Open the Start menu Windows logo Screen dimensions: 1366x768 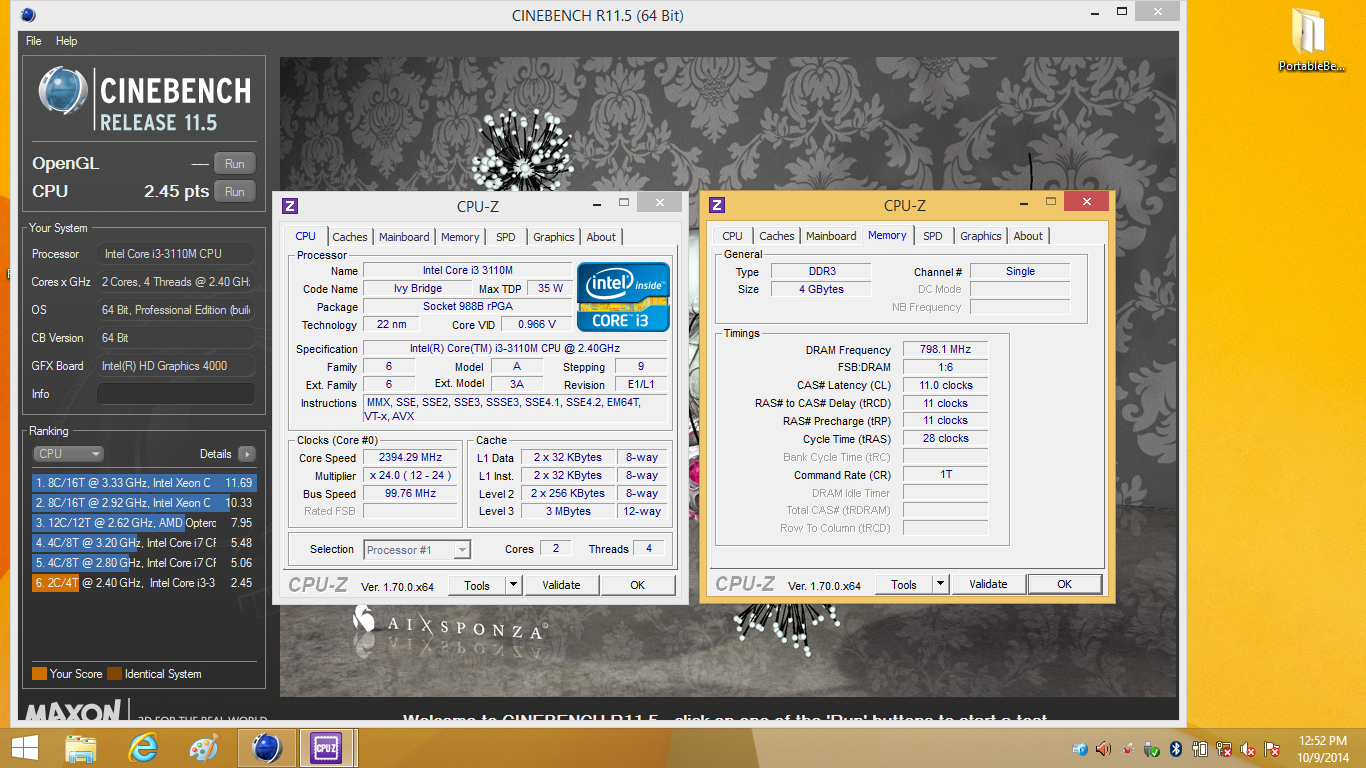[25, 748]
